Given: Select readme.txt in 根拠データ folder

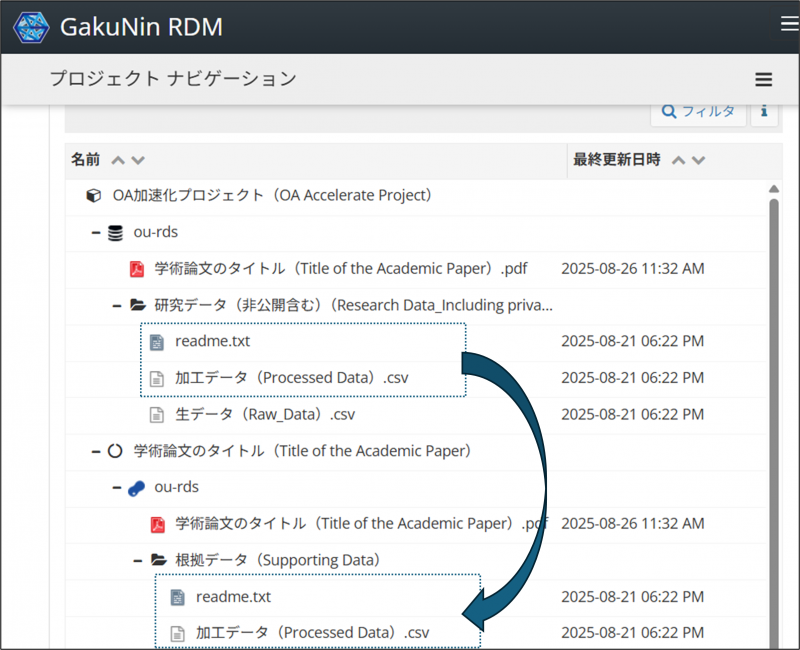Looking at the screenshot, I should click(233, 597).
